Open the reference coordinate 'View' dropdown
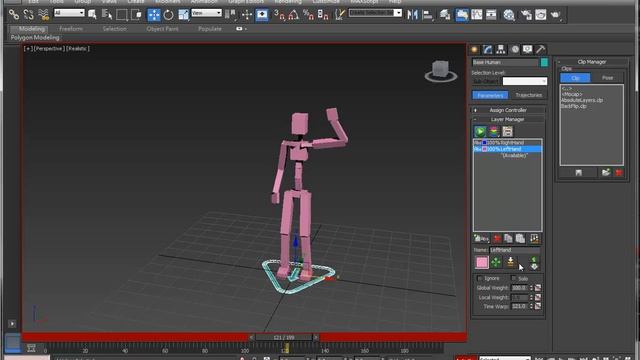640x360 pixels. pos(207,13)
